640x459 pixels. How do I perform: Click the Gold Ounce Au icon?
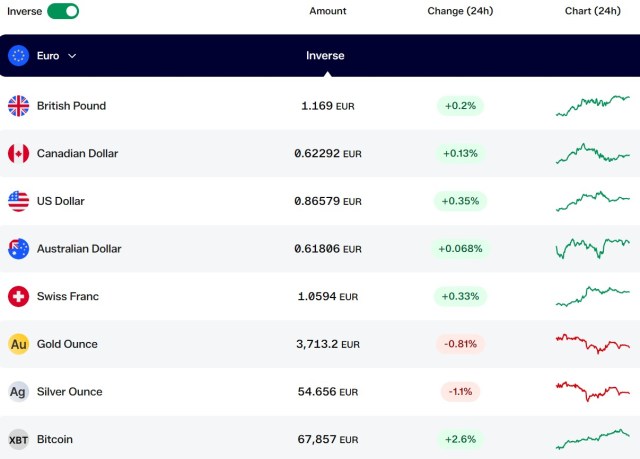(x=18, y=344)
